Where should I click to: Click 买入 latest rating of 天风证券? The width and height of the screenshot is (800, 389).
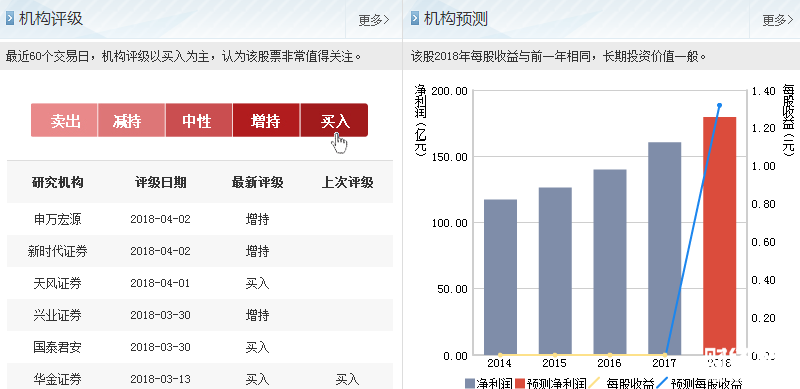pyautogui.click(x=257, y=283)
